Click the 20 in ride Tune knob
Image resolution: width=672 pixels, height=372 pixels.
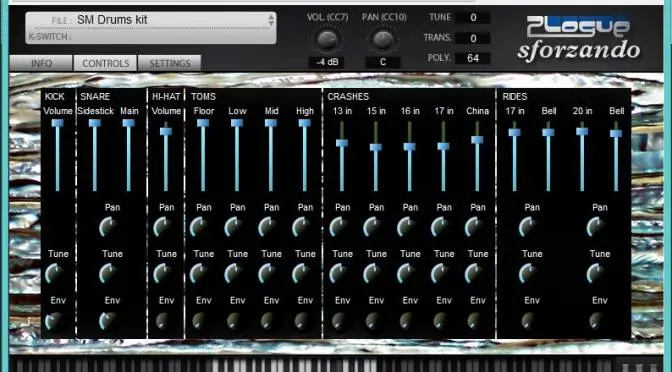tap(596, 273)
